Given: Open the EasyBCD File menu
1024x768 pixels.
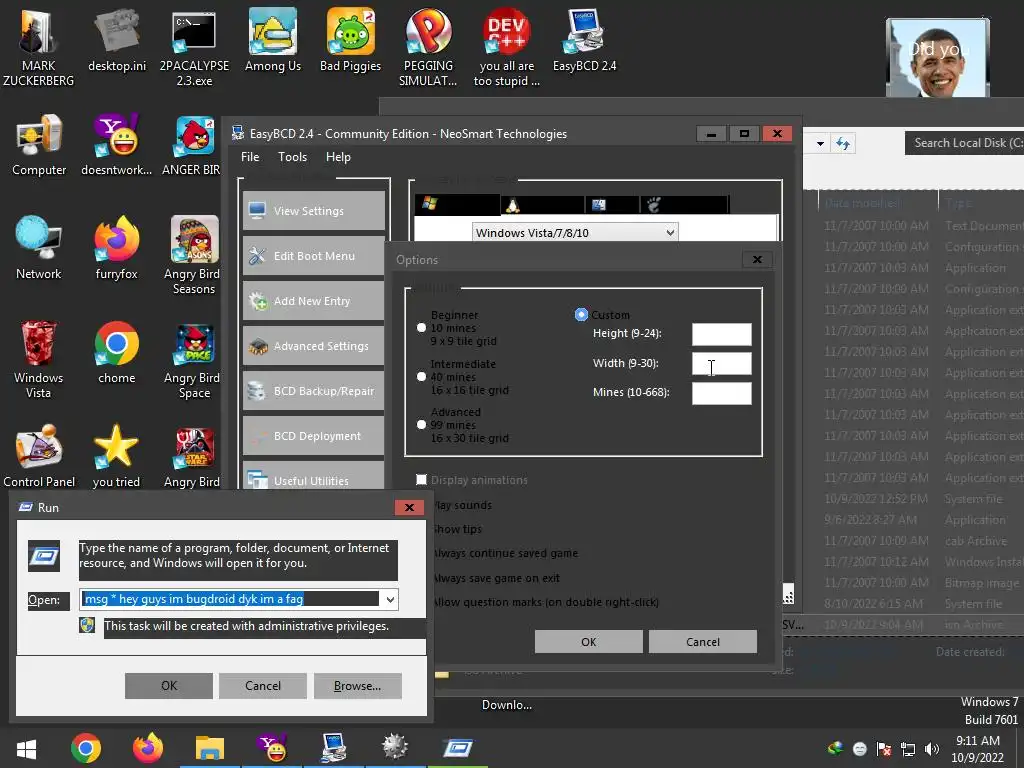Looking at the screenshot, I should click(249, 157).
